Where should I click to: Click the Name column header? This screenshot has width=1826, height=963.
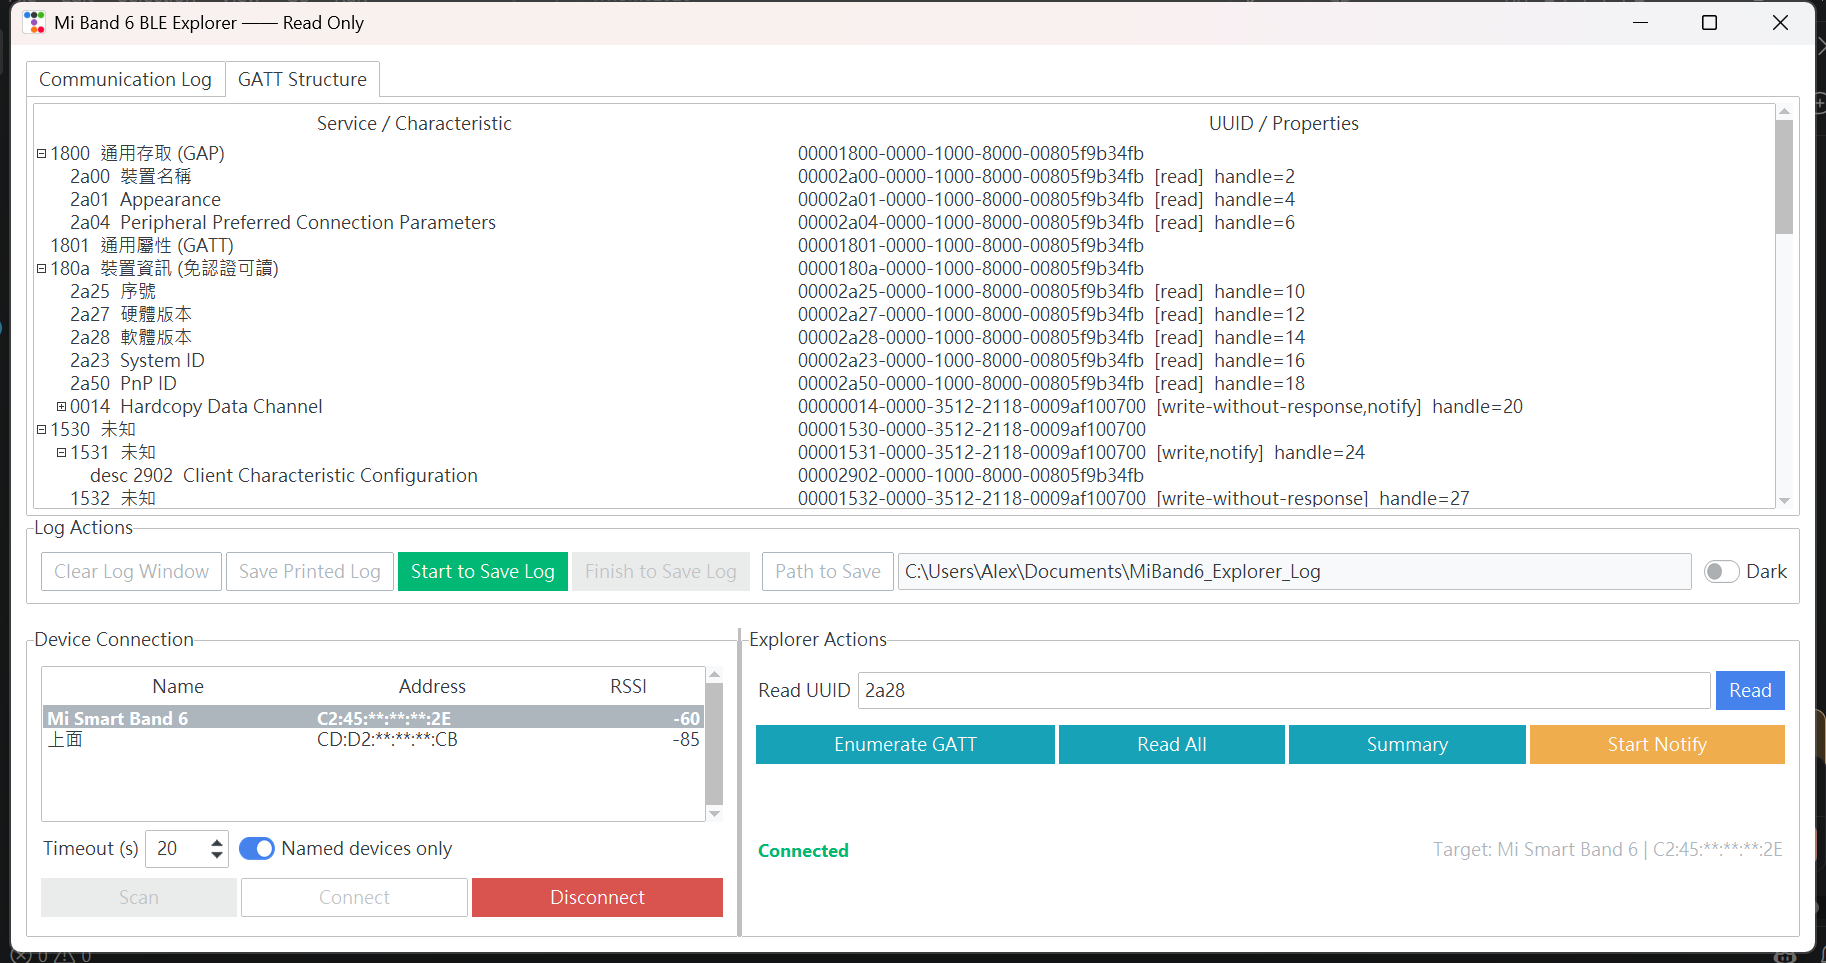(178, 686)
